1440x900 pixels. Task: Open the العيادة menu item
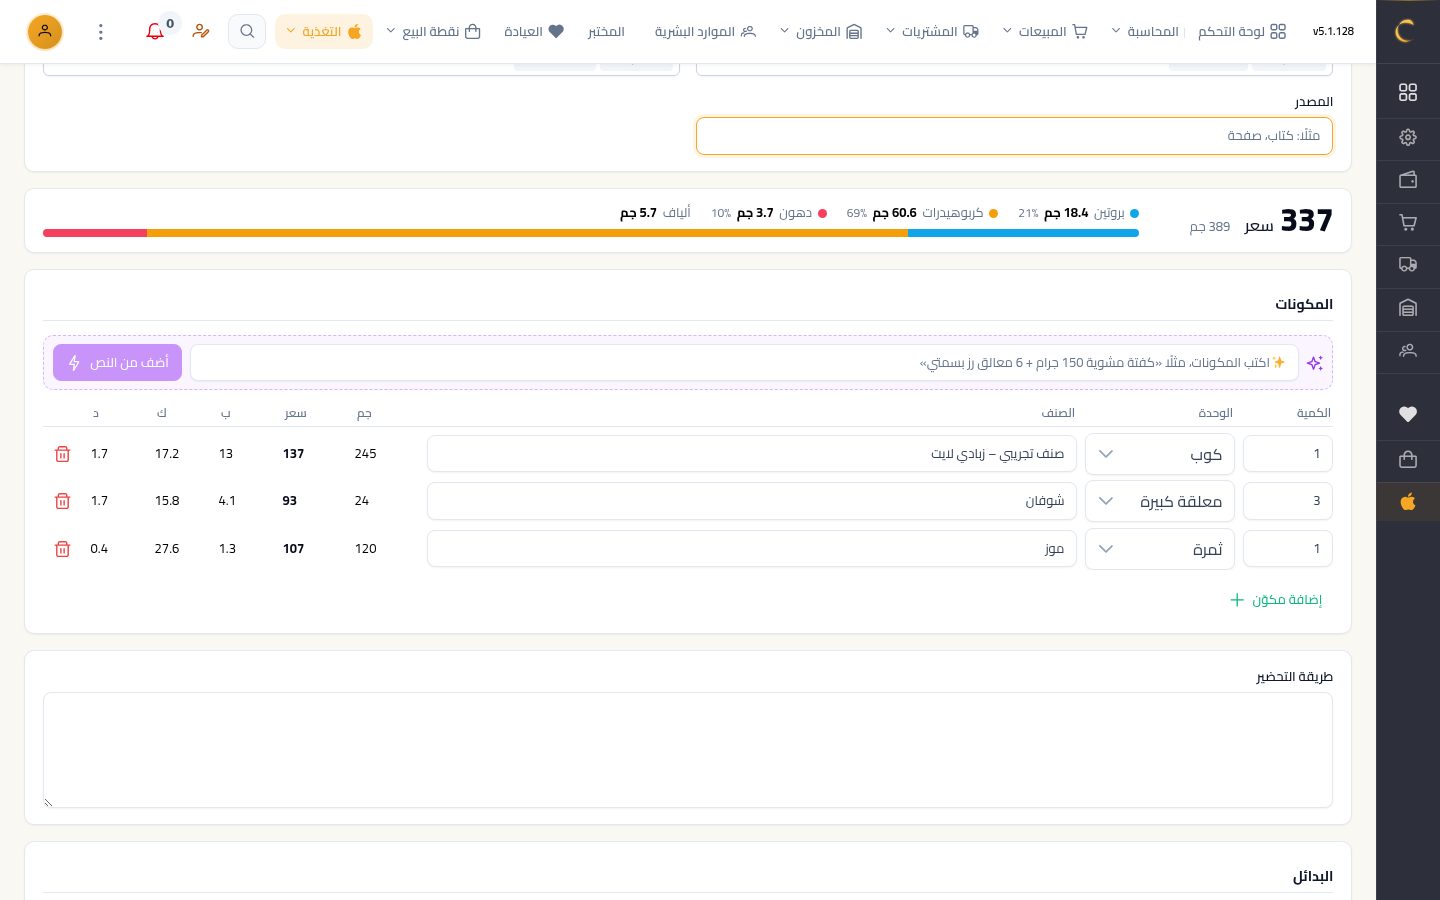(534, 32)
